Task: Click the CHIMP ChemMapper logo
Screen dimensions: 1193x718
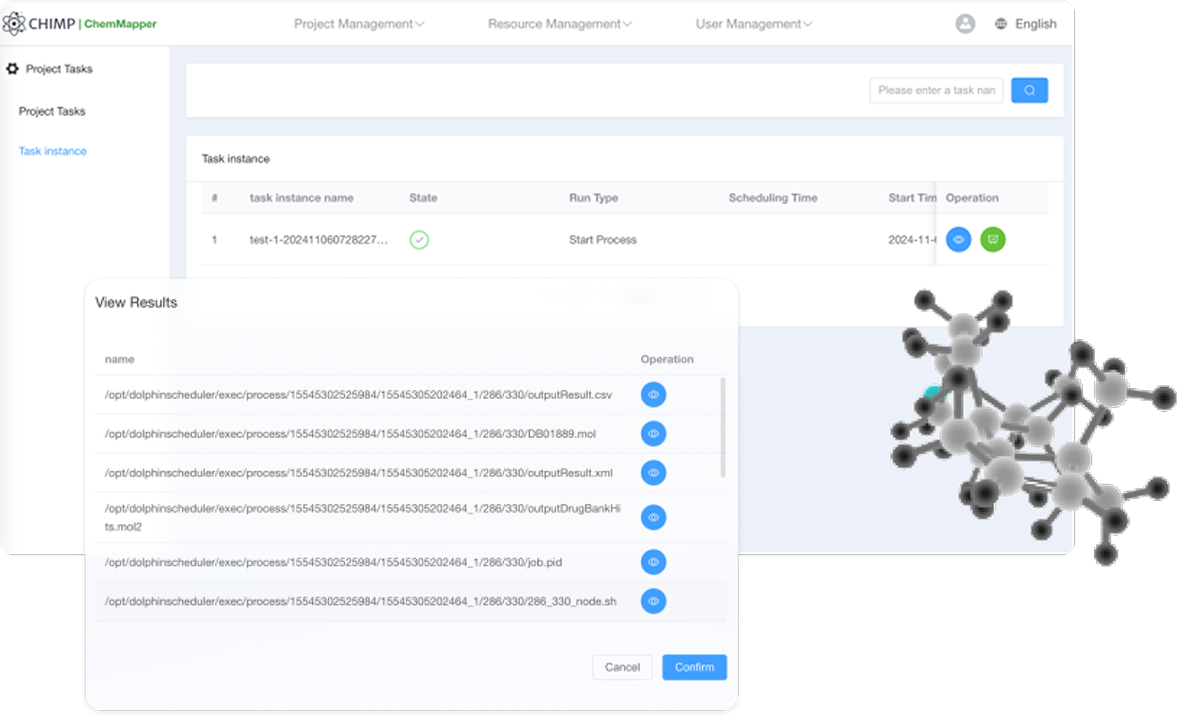Action: point(80,24)
